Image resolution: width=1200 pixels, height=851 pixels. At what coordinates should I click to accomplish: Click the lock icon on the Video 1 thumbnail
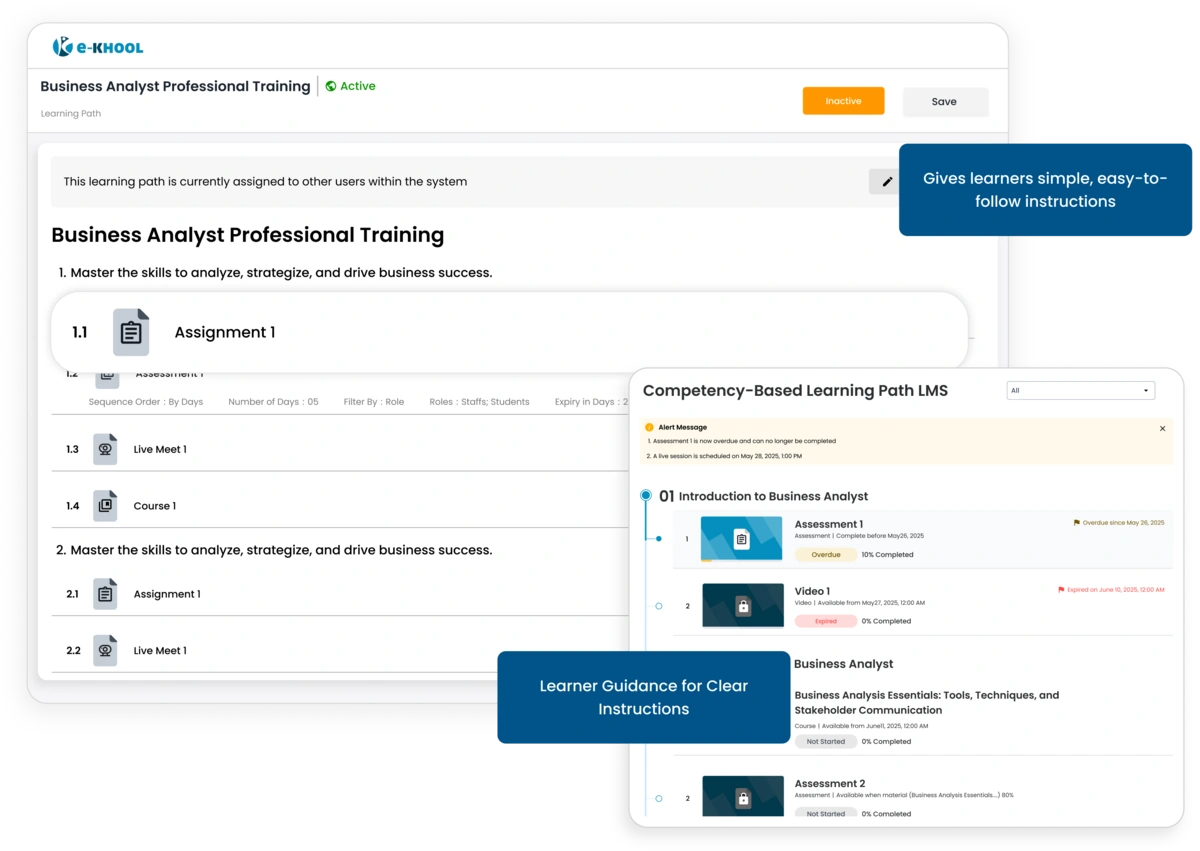742,605
